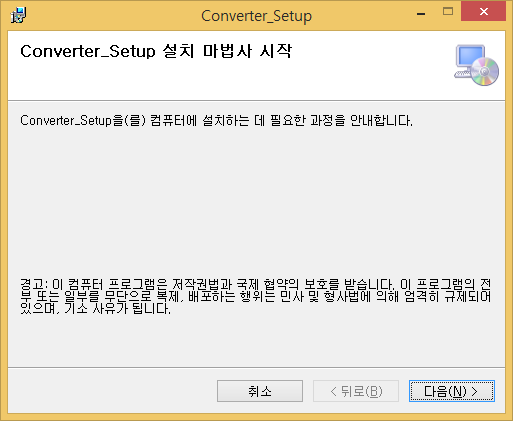
Task: Minimize the Converter_Setup window
Action: coord(421,13)
